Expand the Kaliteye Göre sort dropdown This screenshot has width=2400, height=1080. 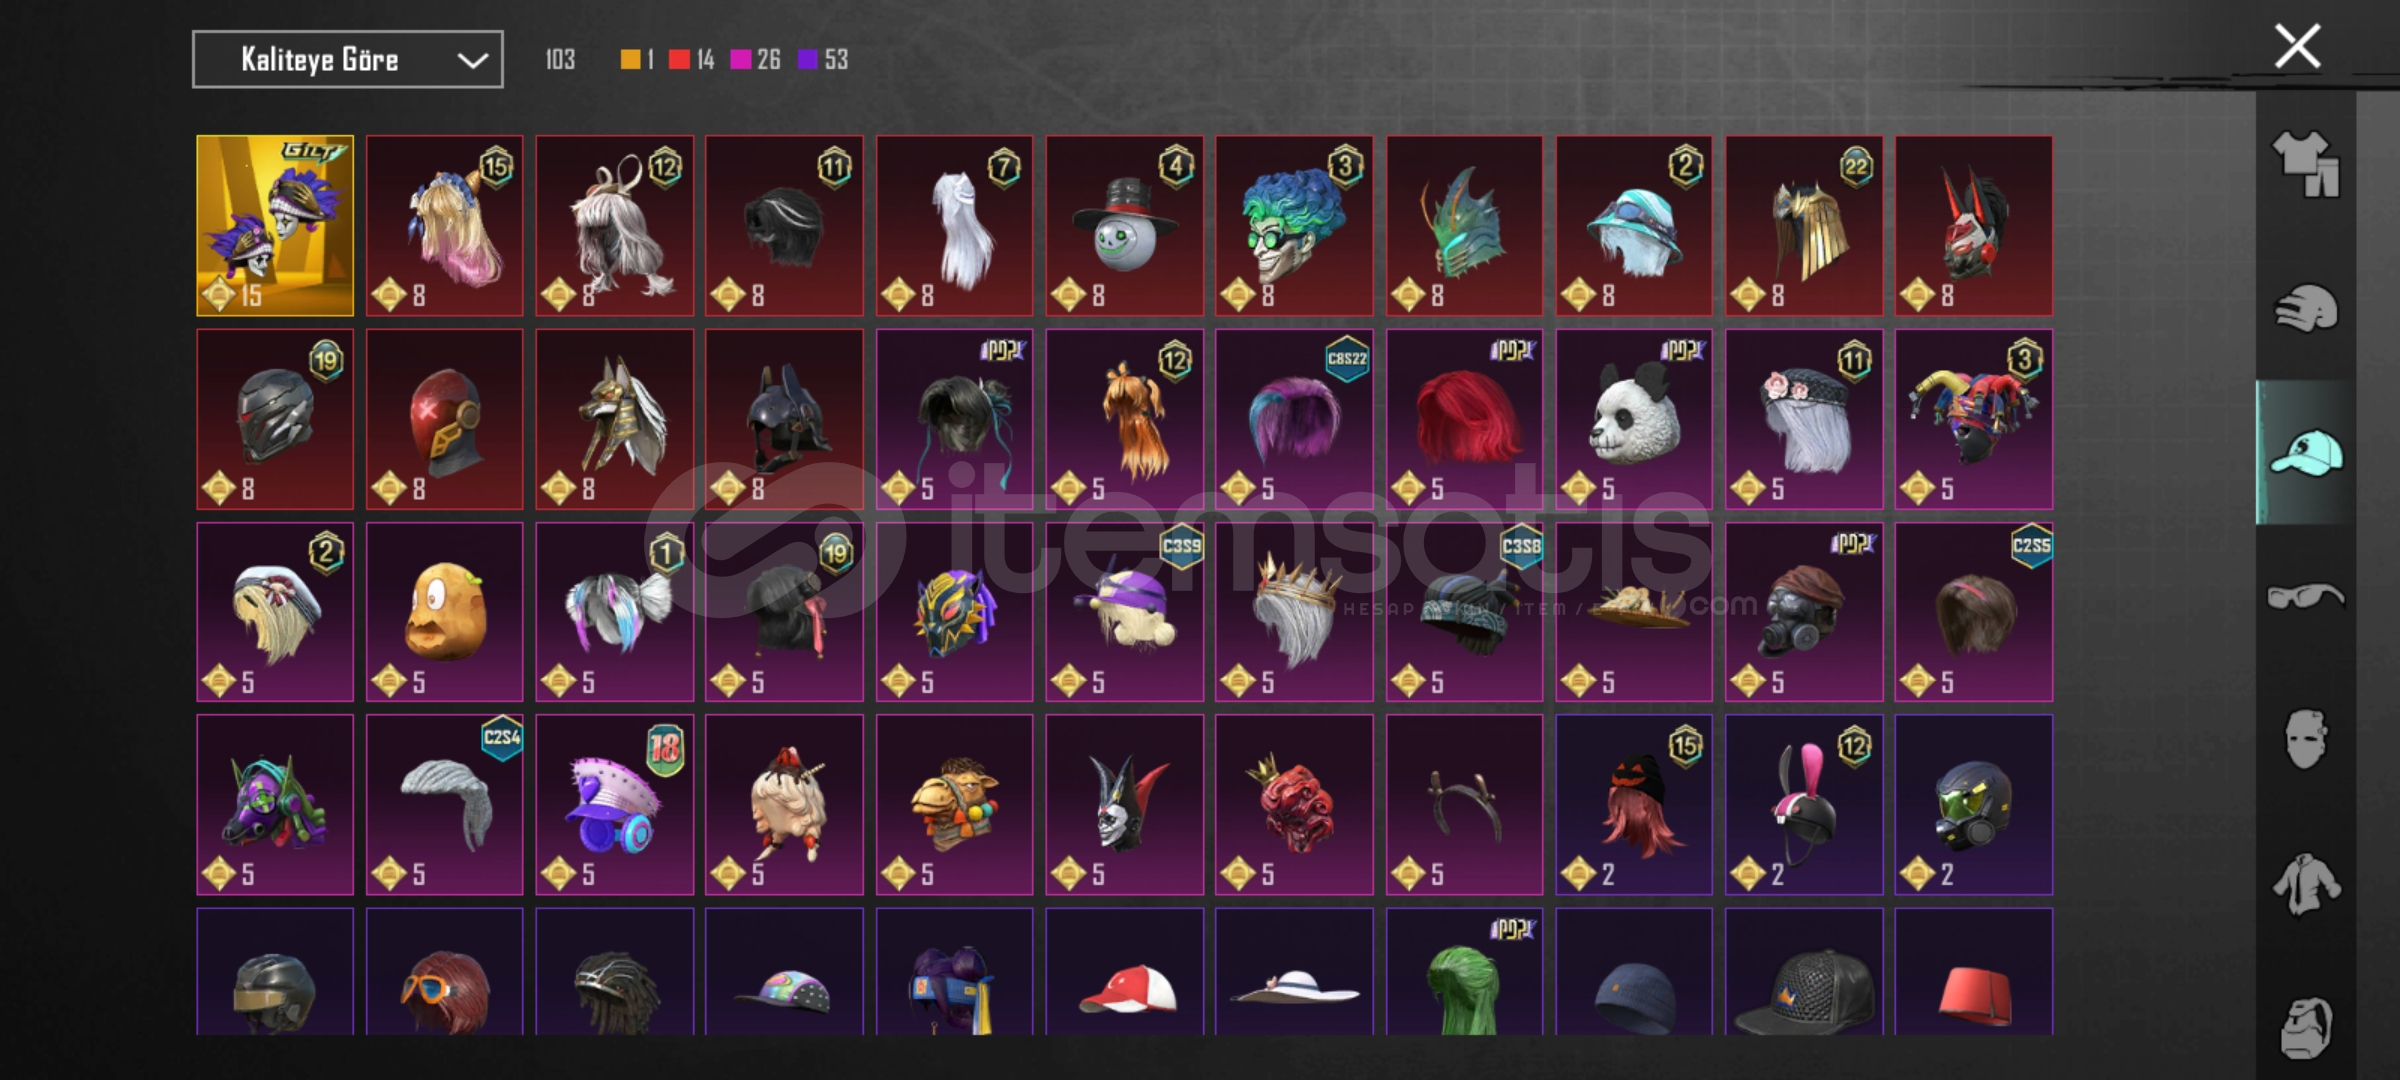click(348, 60)
